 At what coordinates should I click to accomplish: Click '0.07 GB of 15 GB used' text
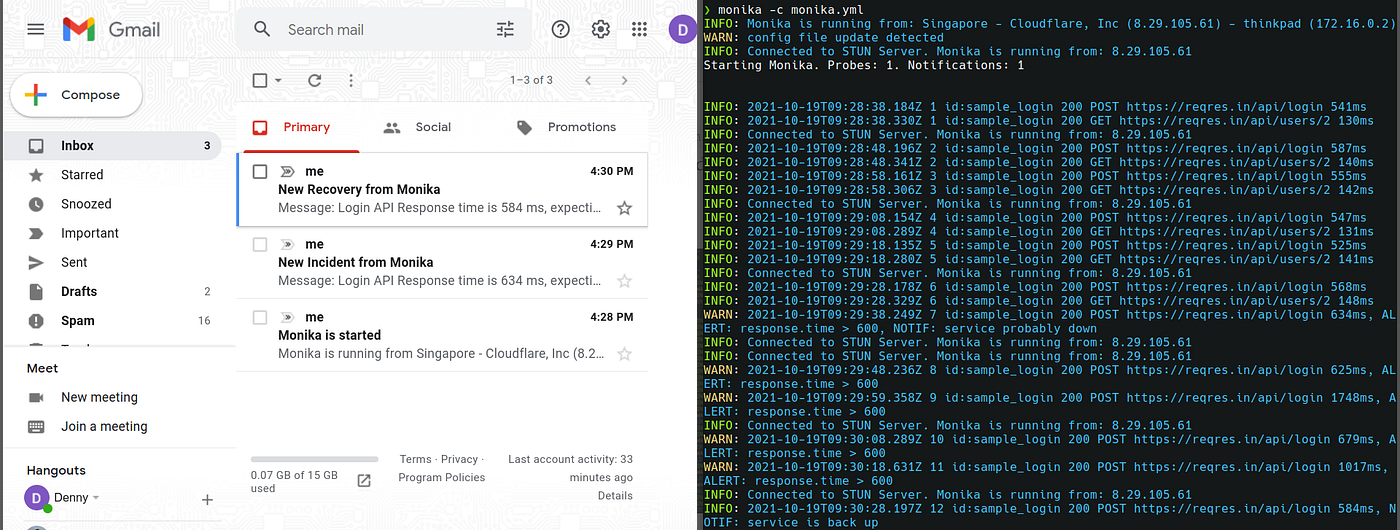point(294,481)
